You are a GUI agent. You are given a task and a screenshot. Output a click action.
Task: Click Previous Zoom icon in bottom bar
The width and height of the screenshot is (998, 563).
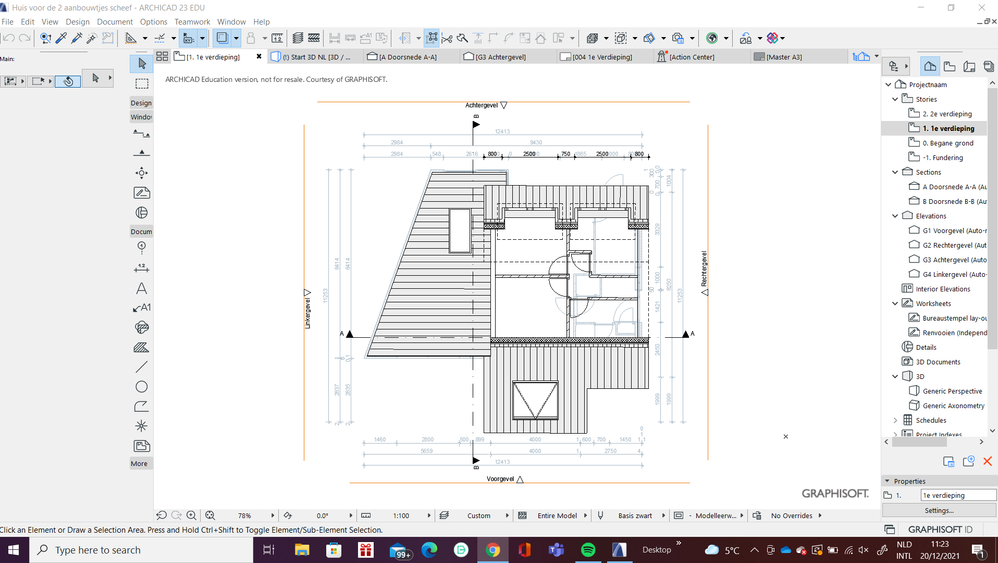click(162, 515)
